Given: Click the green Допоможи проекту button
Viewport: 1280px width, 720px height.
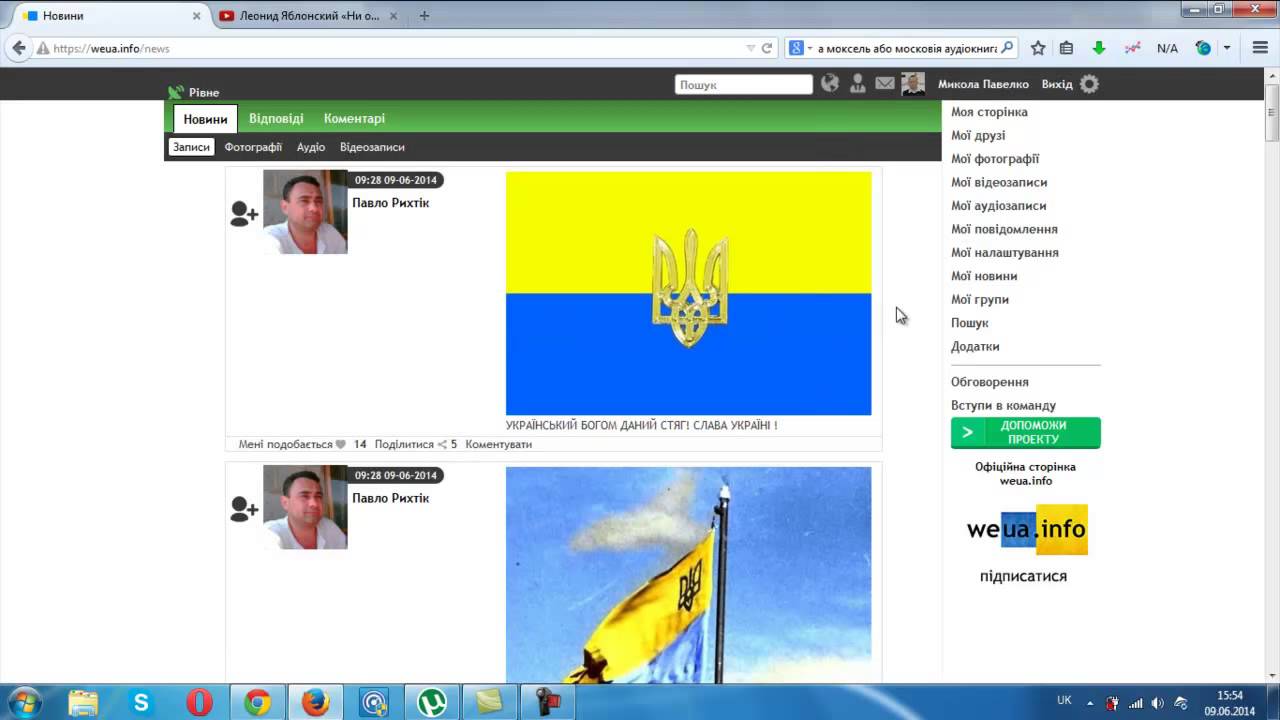Looking at the screenshot, I should [x=1026, y=433].
